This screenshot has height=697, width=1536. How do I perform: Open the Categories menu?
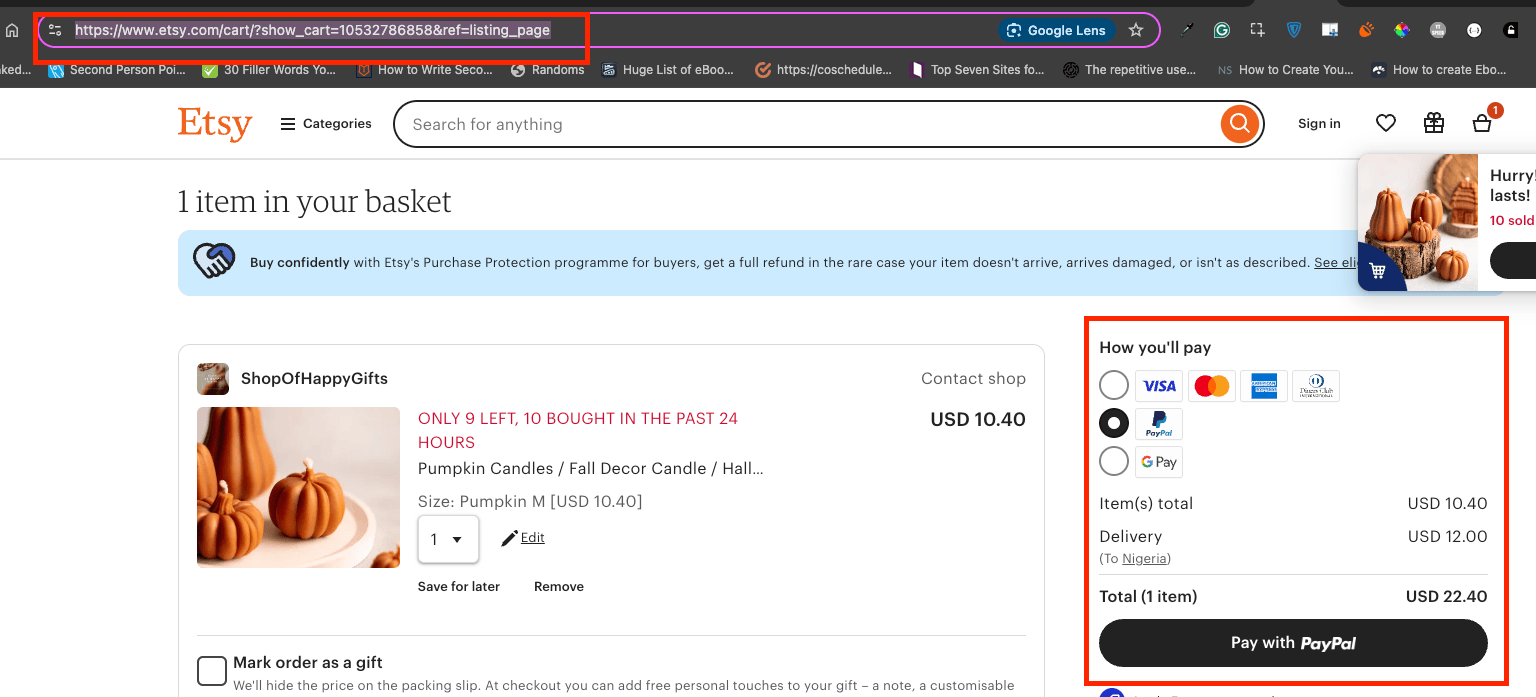[x=326, y=124]
